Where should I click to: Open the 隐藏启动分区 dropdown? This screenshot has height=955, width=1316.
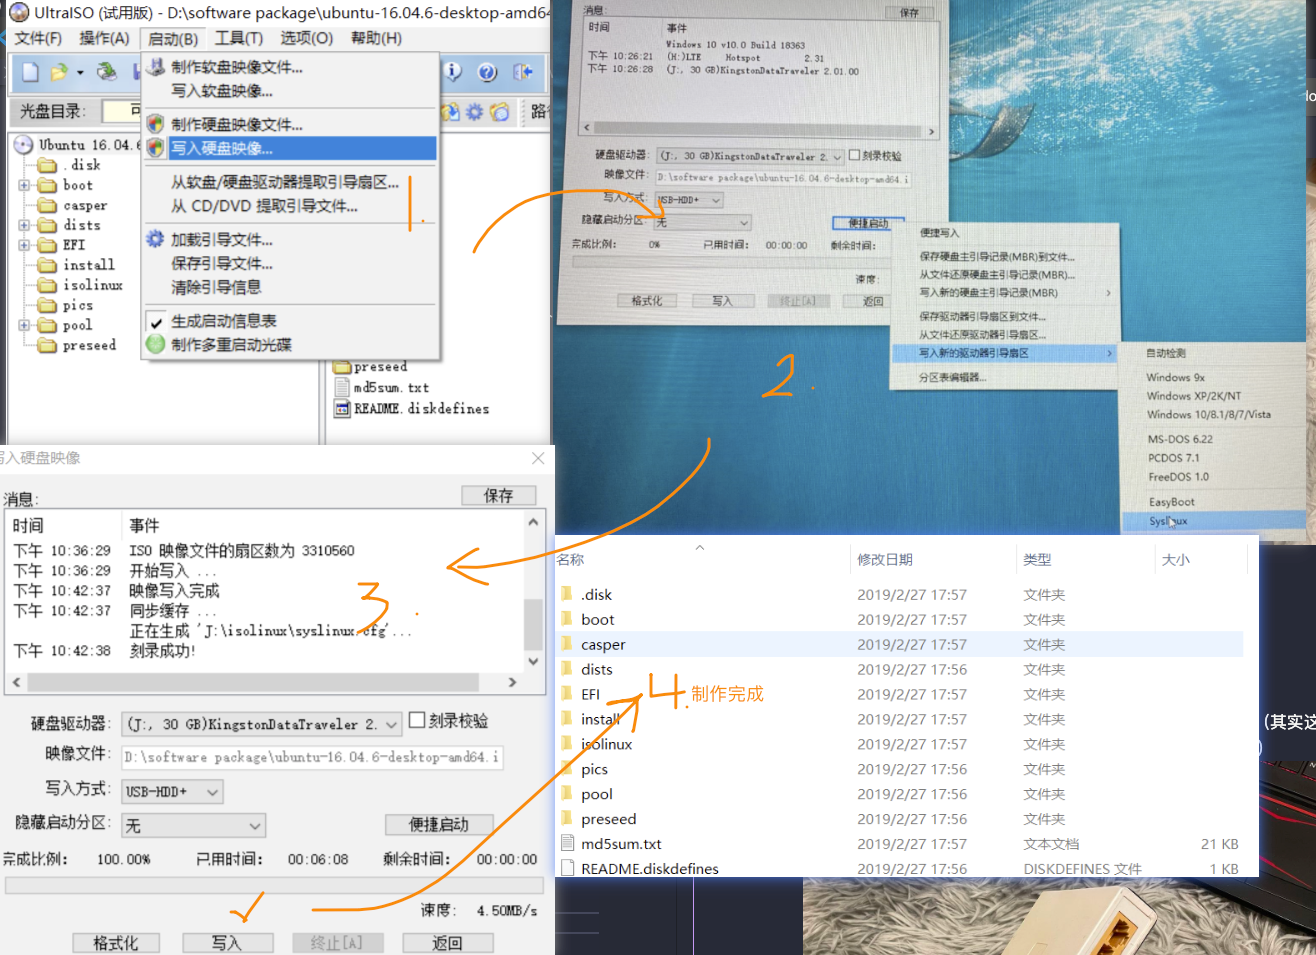193,825
